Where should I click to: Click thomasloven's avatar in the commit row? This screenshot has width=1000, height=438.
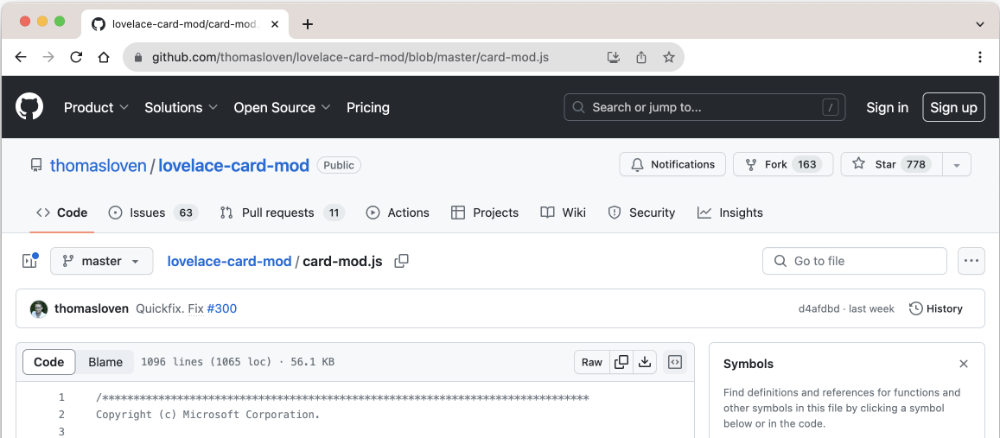pos(39,309)
